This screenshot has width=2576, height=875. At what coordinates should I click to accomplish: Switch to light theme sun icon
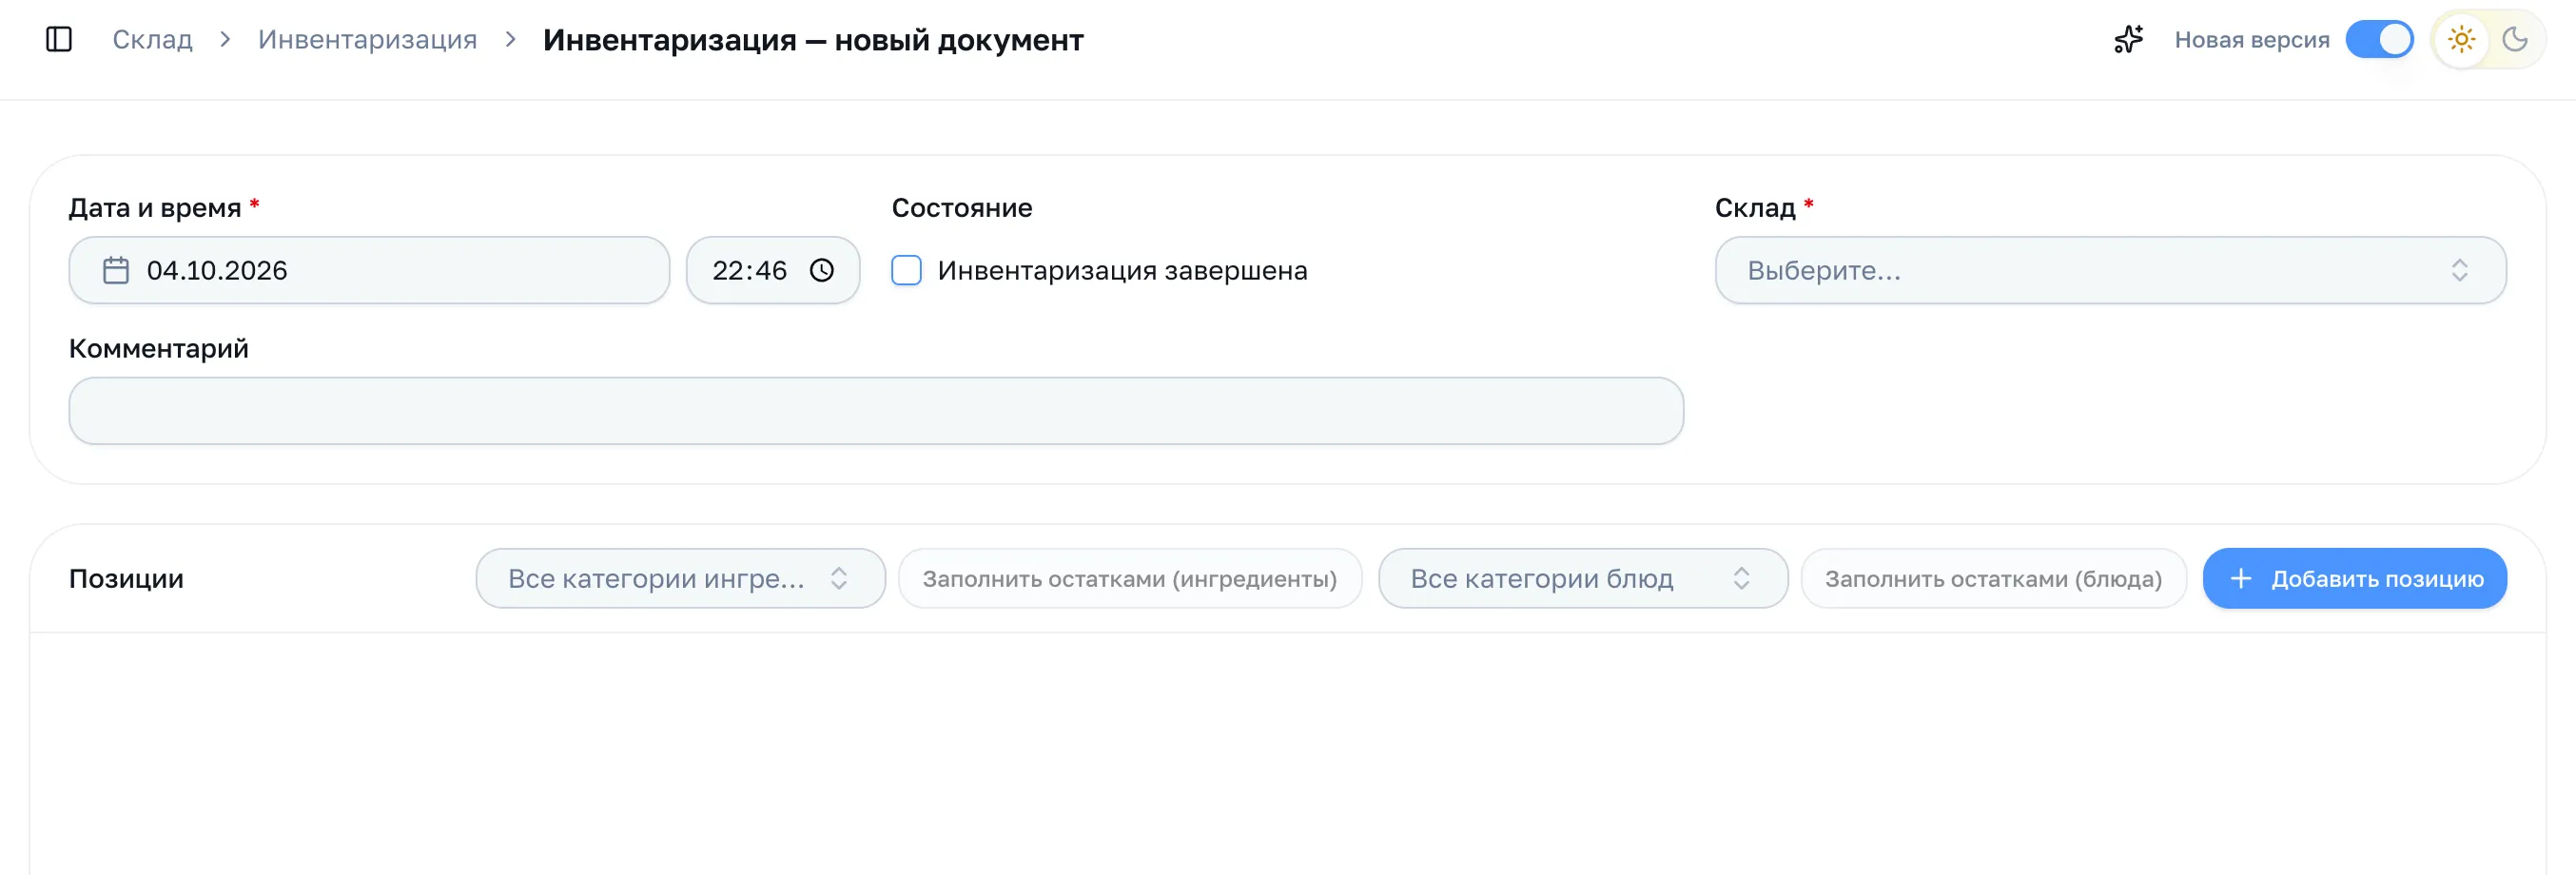pos(2461,40)
